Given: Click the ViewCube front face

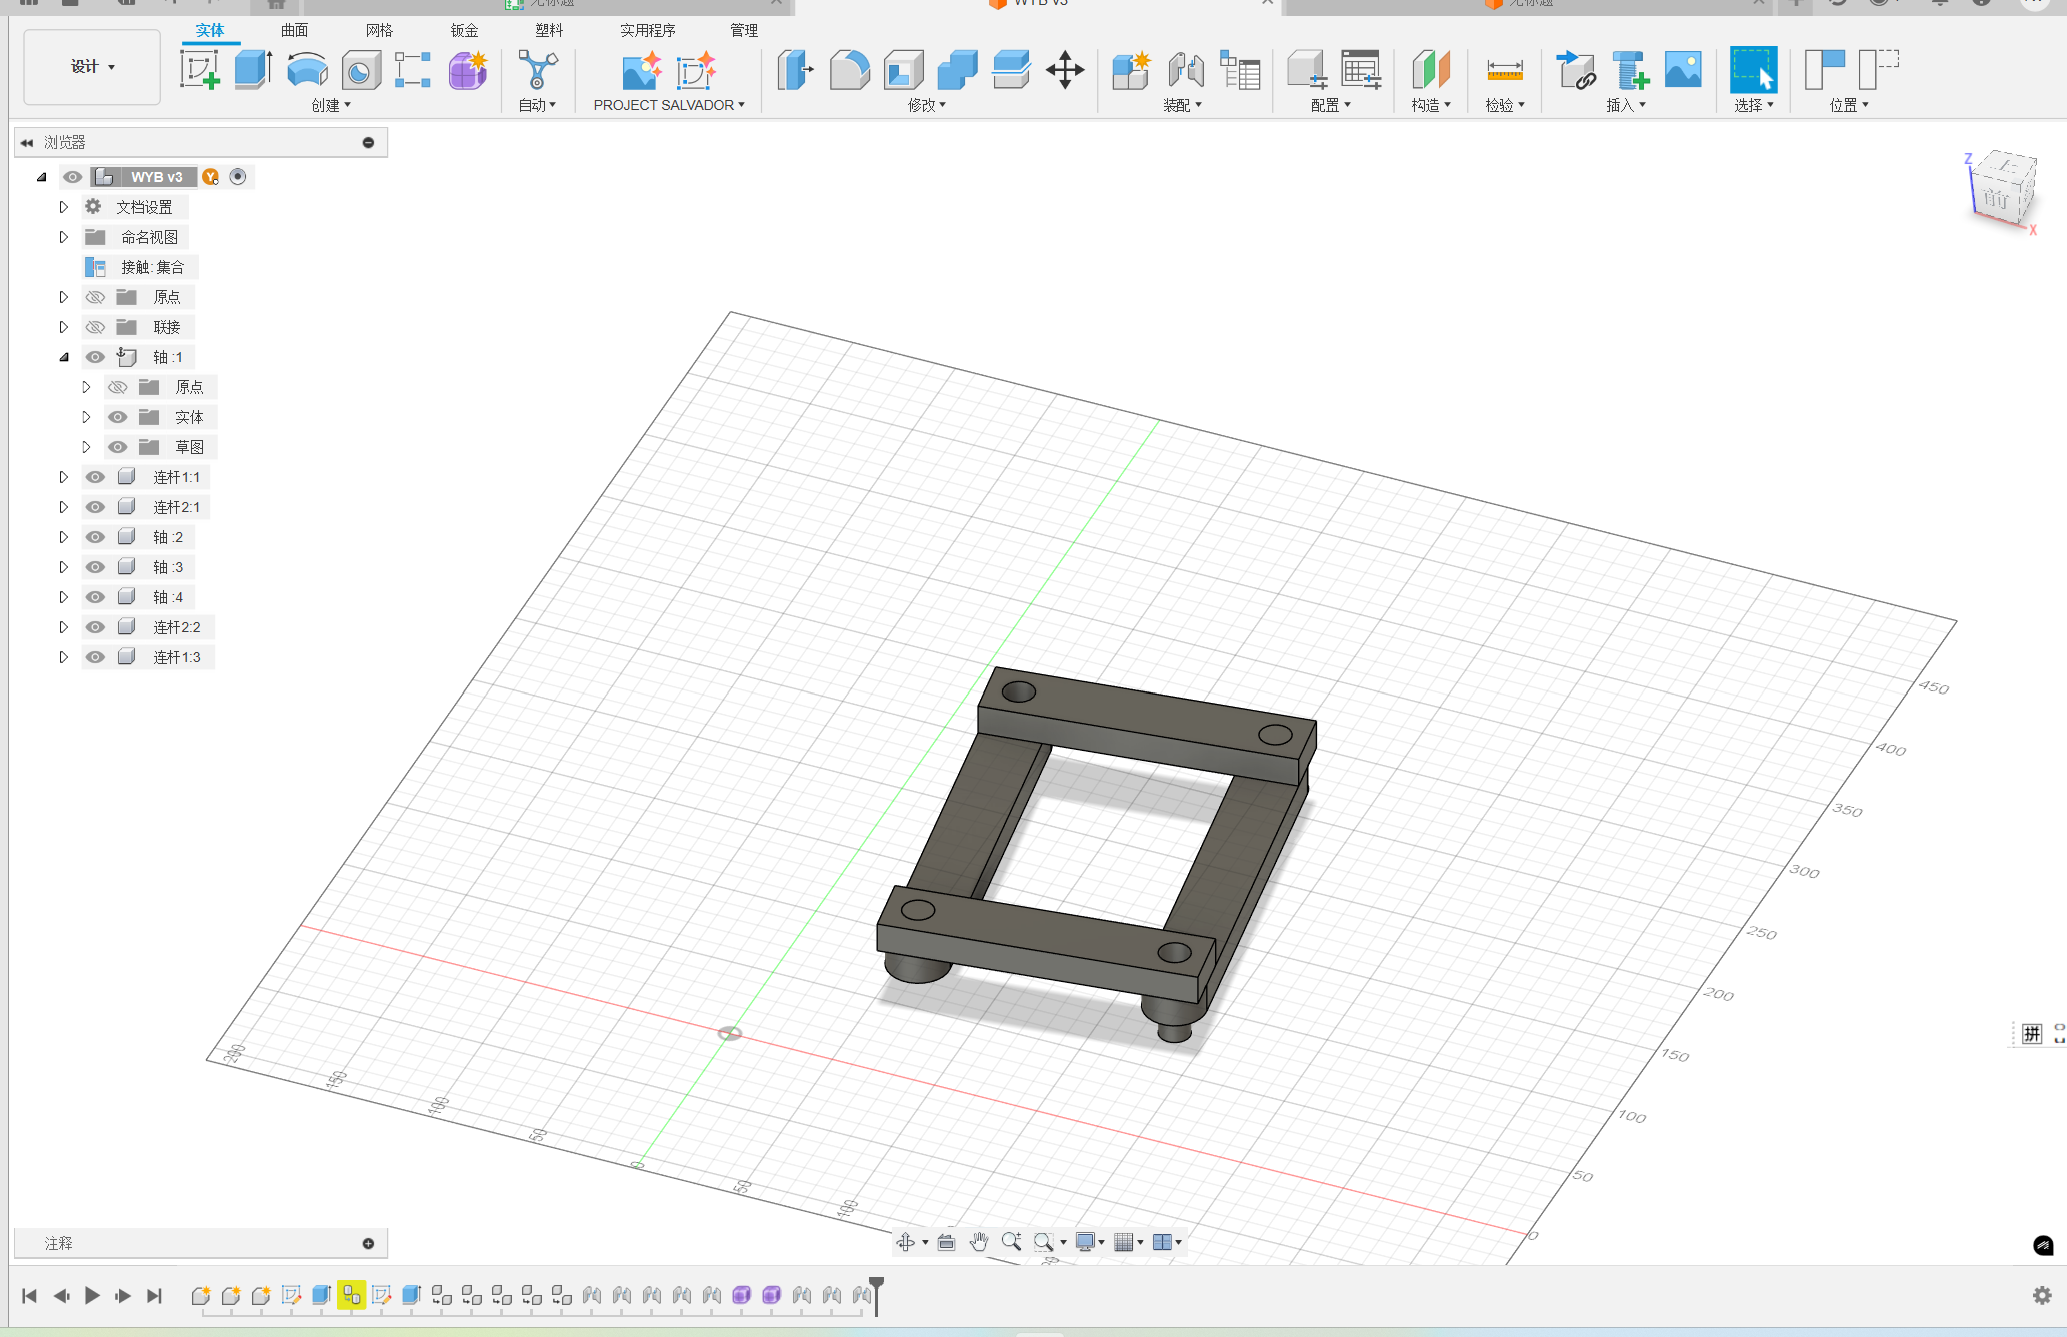Looking at the screenshot, I should tap(1996, 198).
